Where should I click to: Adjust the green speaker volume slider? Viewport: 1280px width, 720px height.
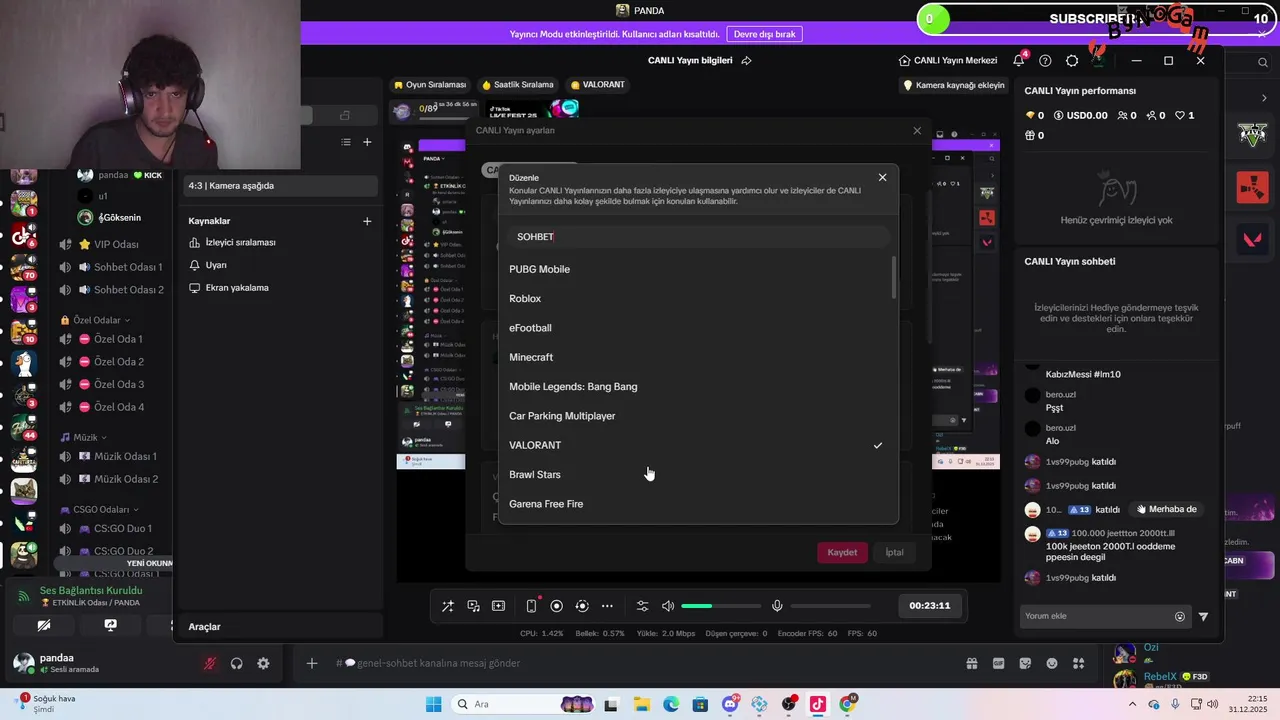(x=720, y=606)
